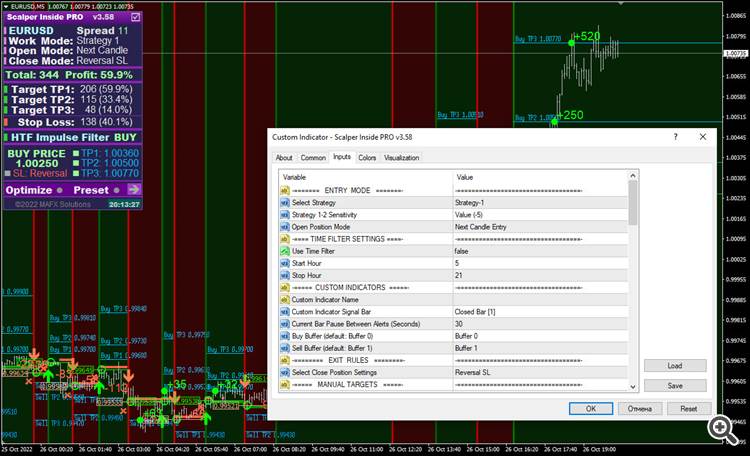Image resolution: width=750 pixels, height=456 pixels.
Task: Open the EURUSD,M5 chart dropdown triangle
Action: [x=6, y=7]
